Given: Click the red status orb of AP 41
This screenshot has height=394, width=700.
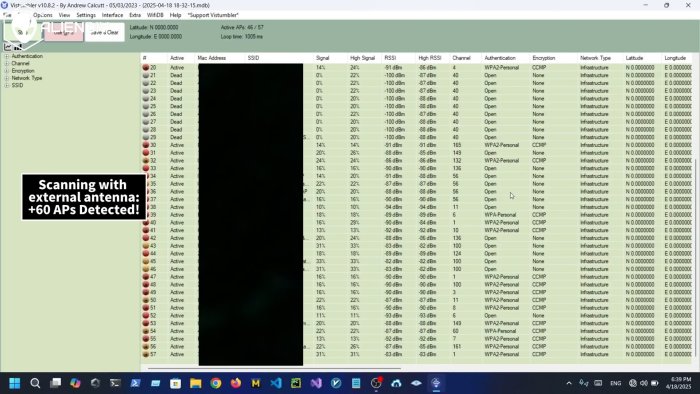Looking at the screenshot, I should (x=146, y=230).
